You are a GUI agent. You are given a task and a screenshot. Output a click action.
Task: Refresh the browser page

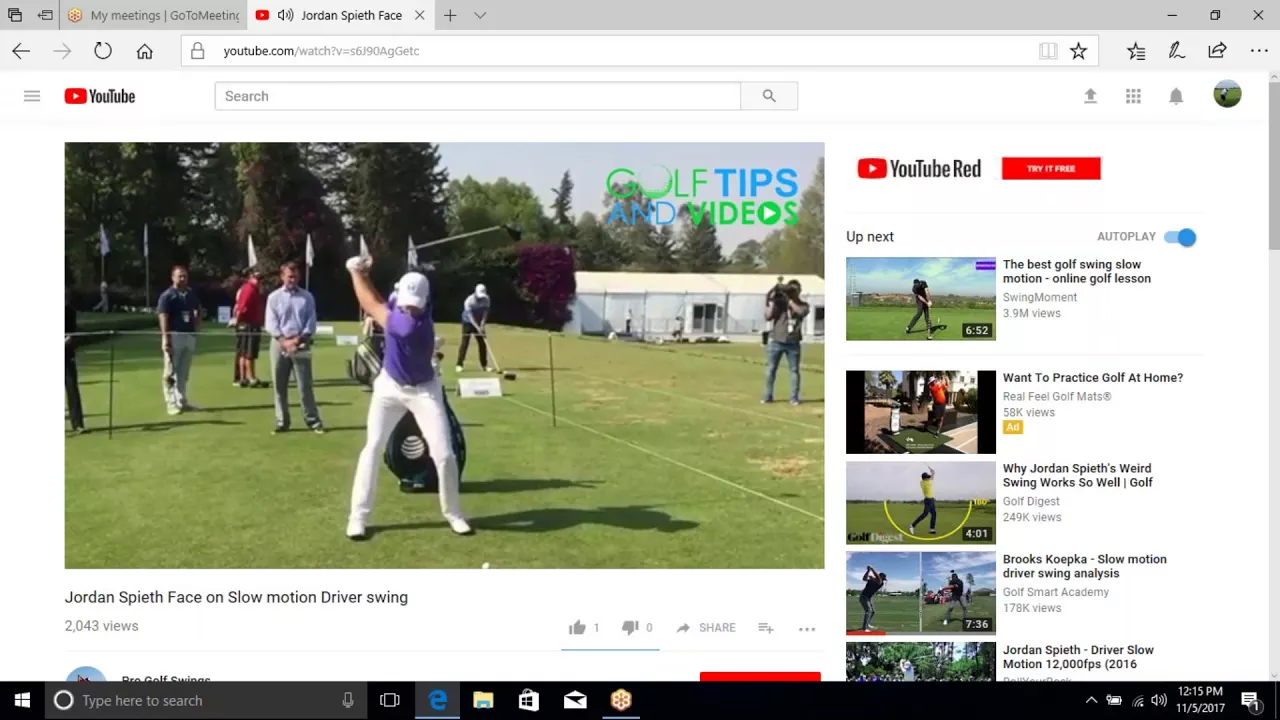pyautogui.click(x=103, y=51)
